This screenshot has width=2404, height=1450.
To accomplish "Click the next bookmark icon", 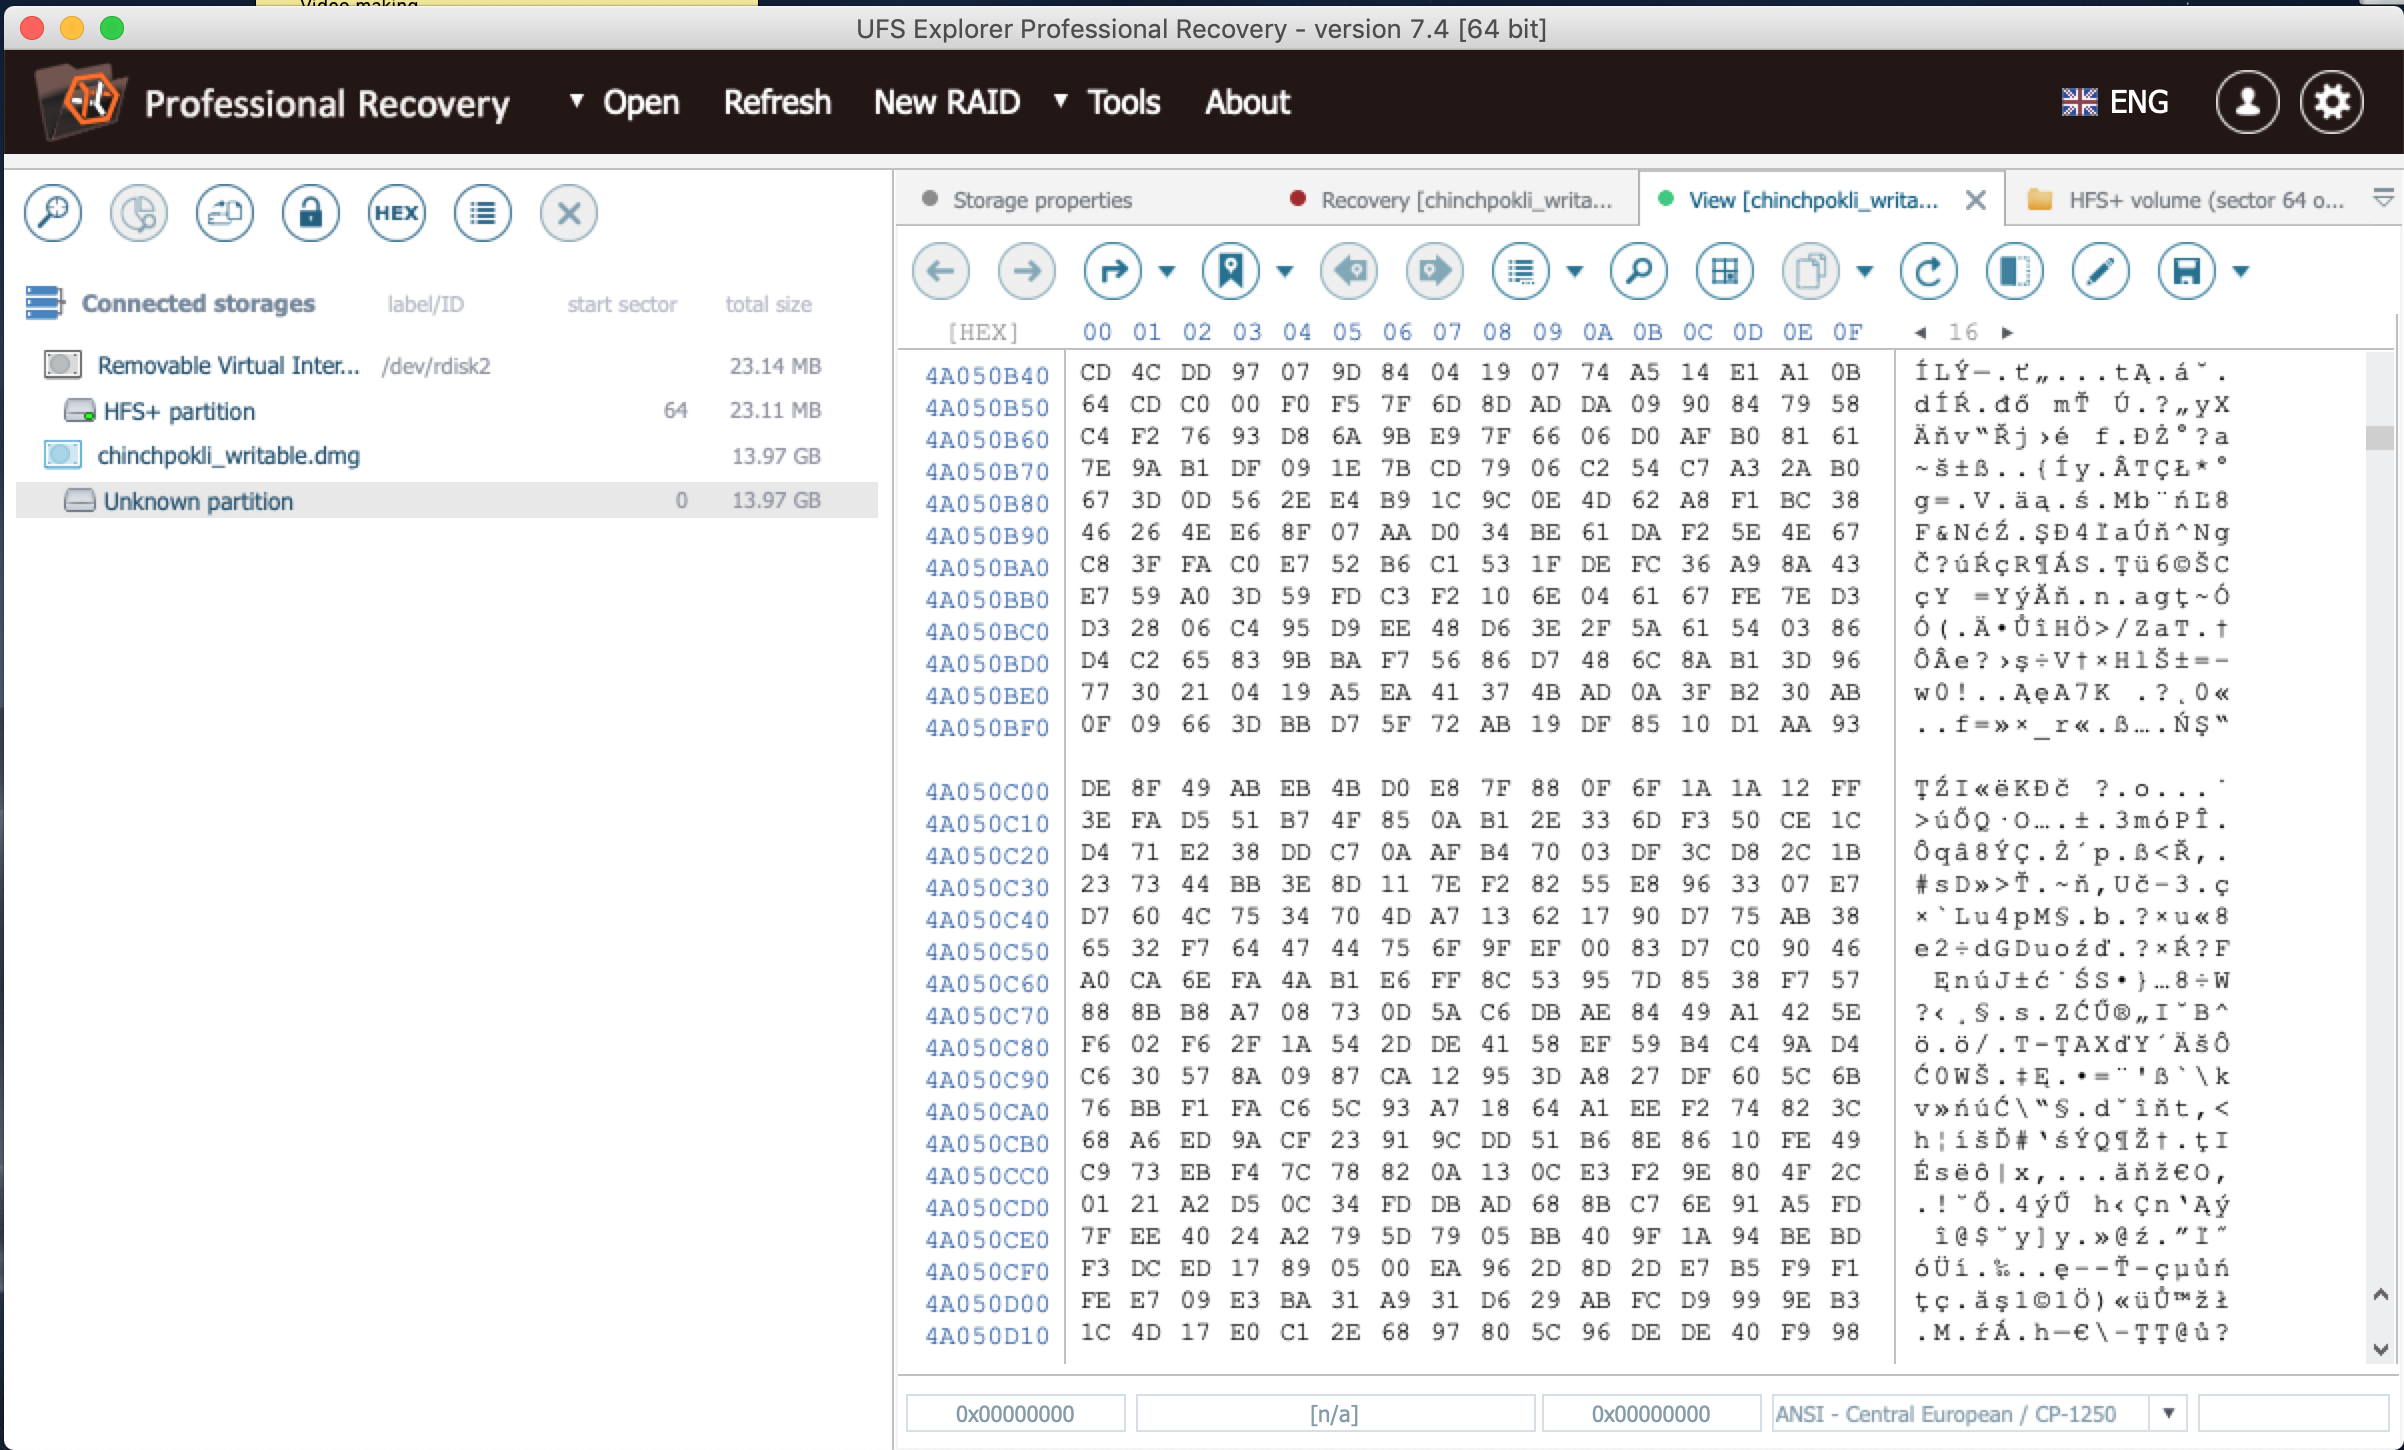I will pyautogui.click(x=1435, y=271).
